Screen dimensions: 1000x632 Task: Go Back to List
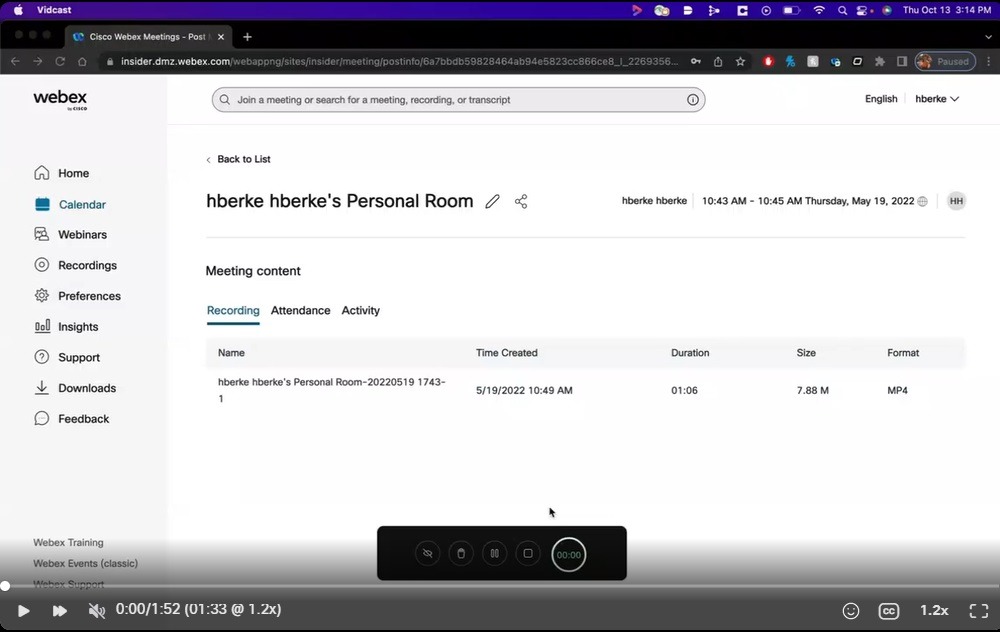coord(238,159)
